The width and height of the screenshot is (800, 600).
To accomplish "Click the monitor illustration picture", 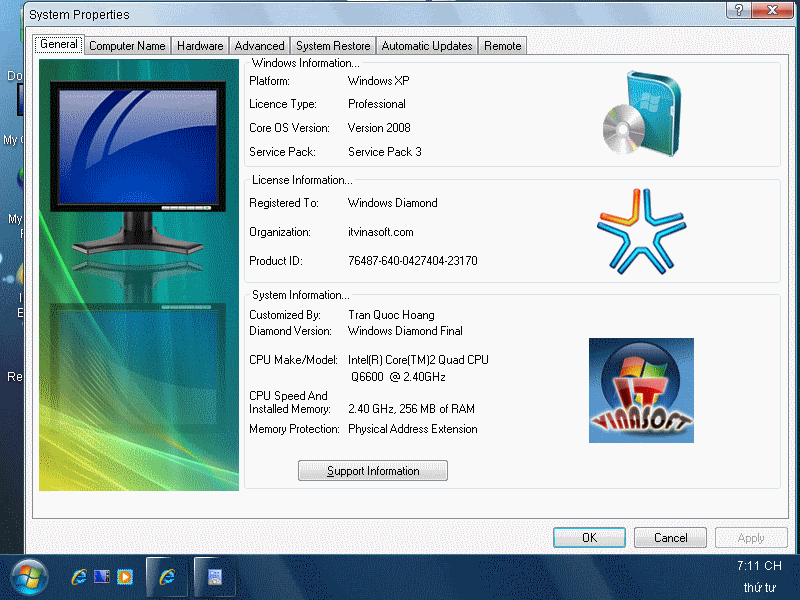I will click(139, 275).
